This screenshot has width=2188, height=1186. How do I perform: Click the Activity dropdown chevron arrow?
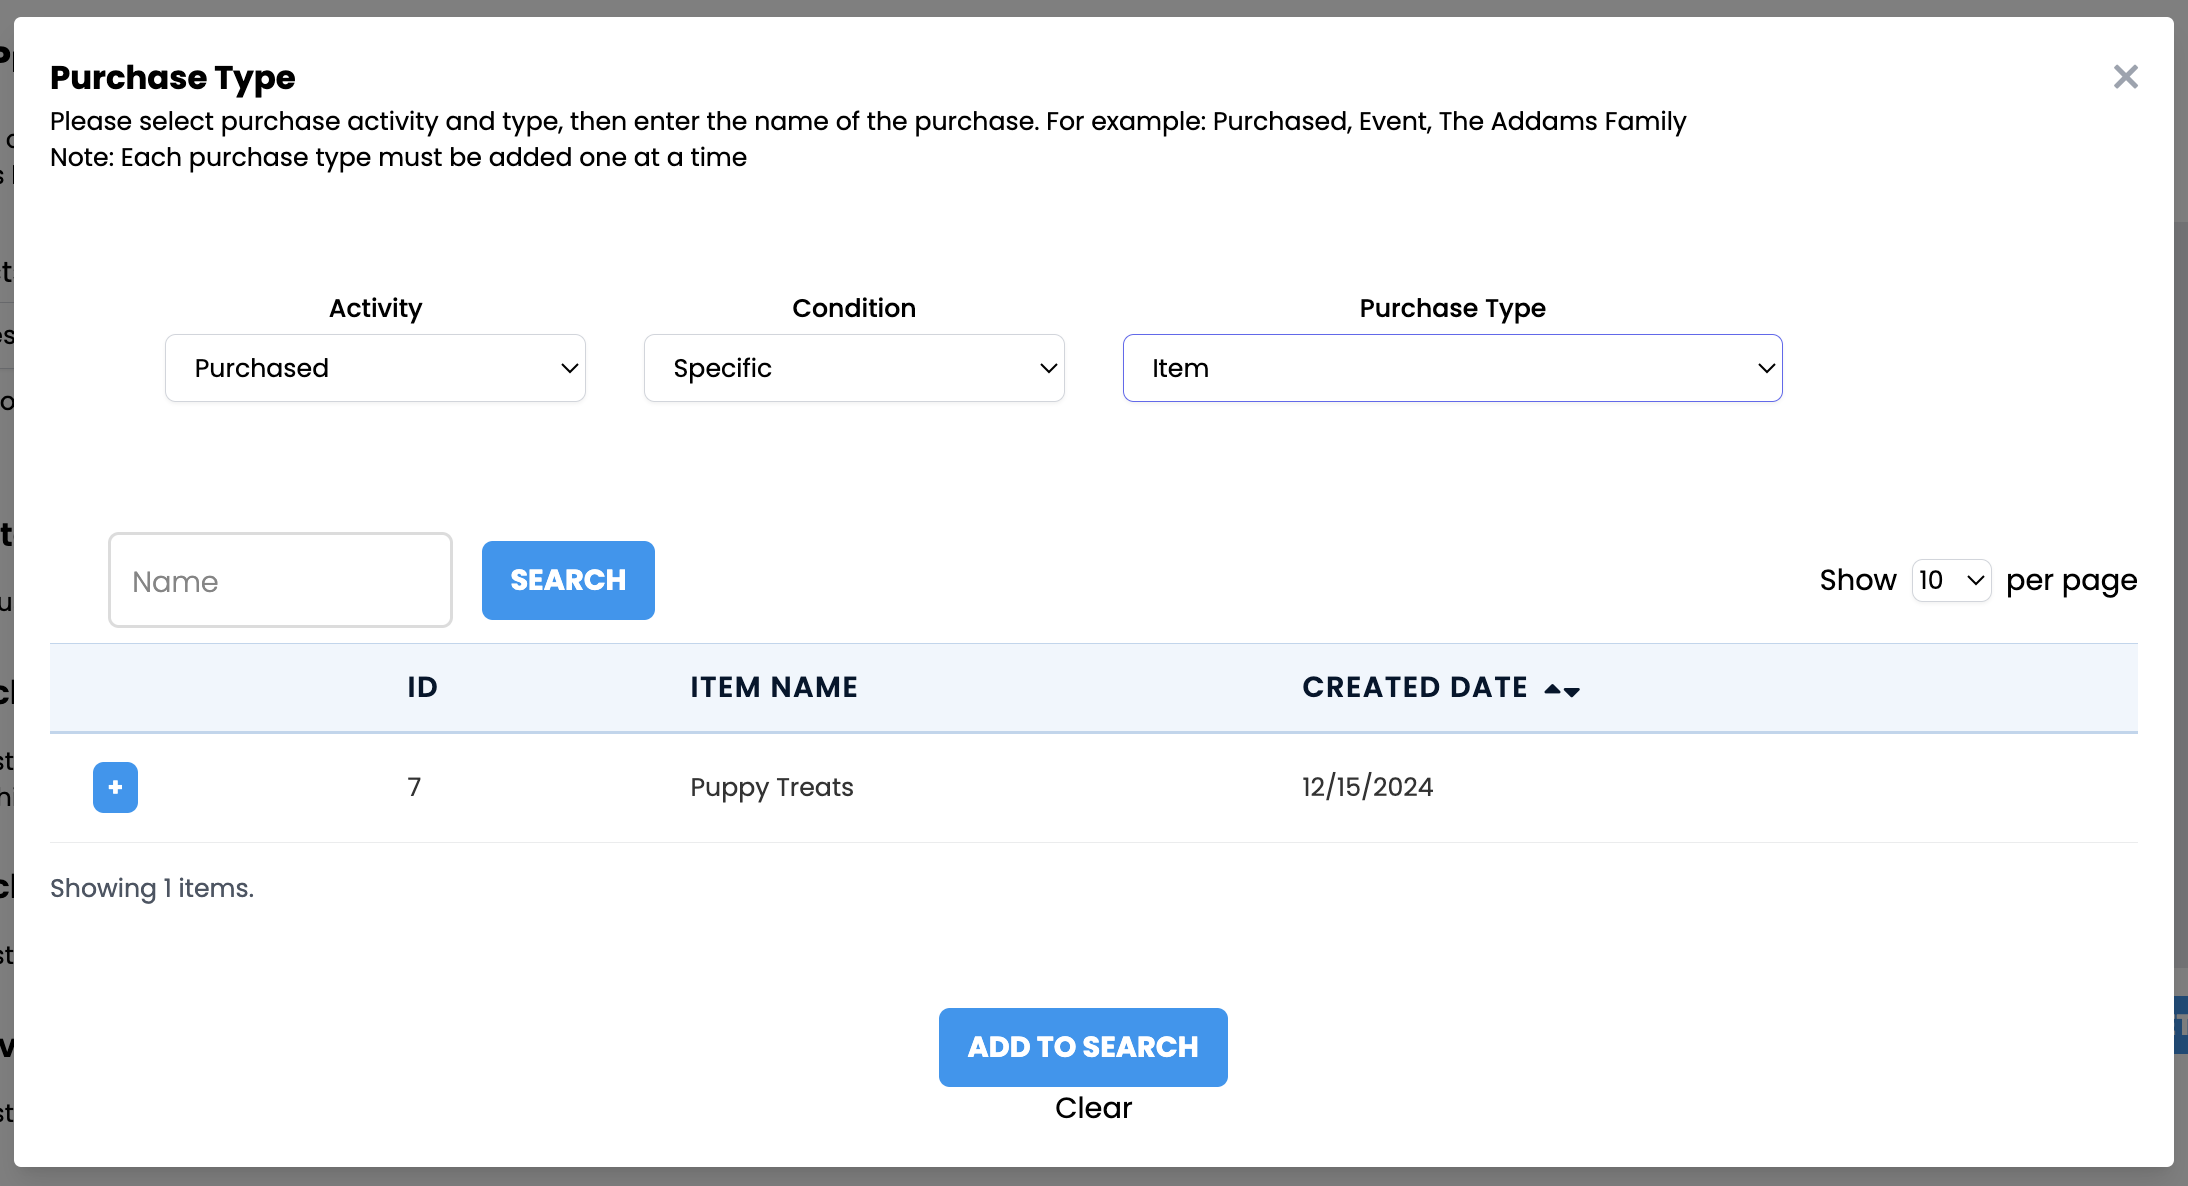pos(570,368)
